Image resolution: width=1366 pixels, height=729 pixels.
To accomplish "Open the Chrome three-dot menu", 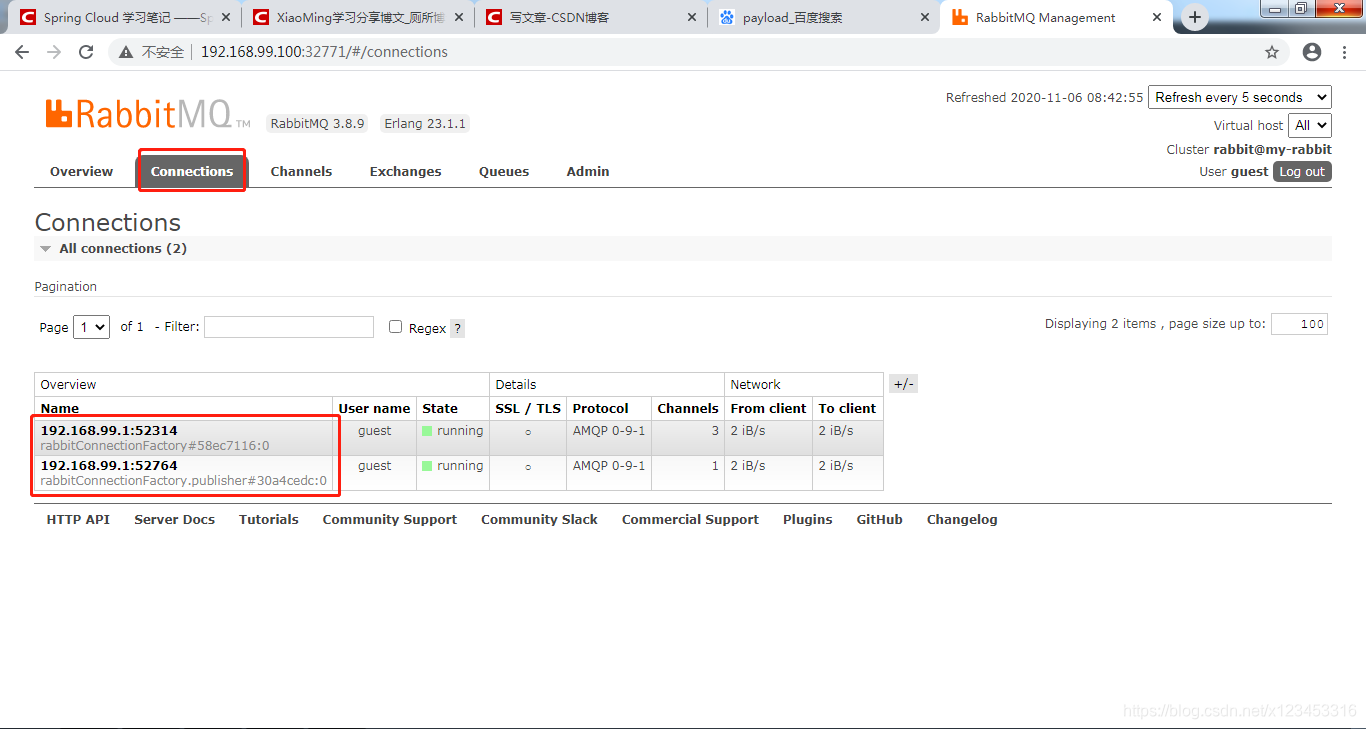I will point(1346,52).
